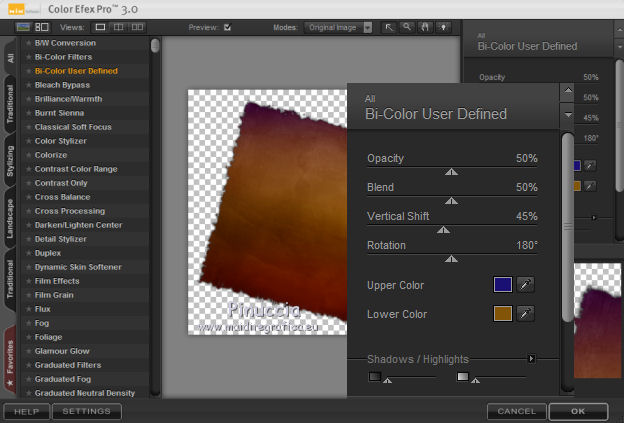The width and height of the screenshot is (624, 423).
Task: Pick Upper Color with eyedropper
Action: pos(526,286)
